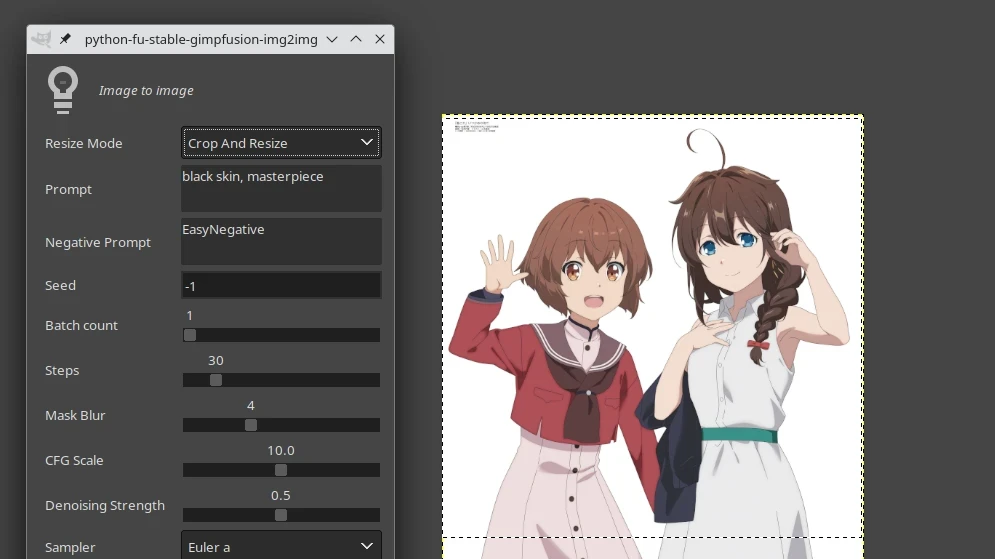Image resolution: width=995 pixels, height=559 pixels.
Task: Roll up dialog with down chevron title button
Action: 332,39
